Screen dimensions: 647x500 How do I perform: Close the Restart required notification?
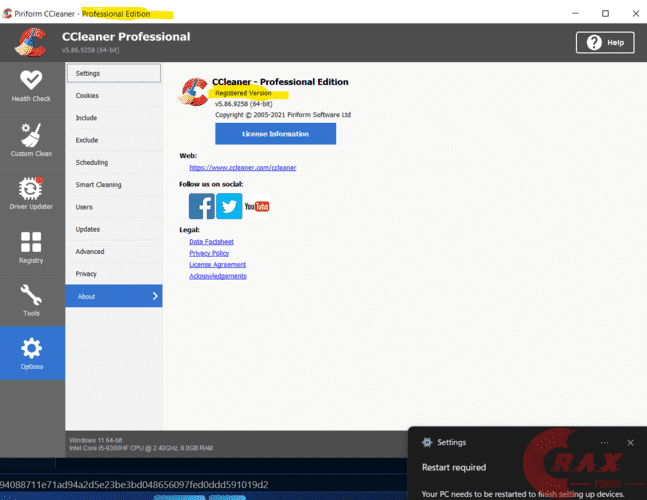pyautogui.click(x=630, y=443)
